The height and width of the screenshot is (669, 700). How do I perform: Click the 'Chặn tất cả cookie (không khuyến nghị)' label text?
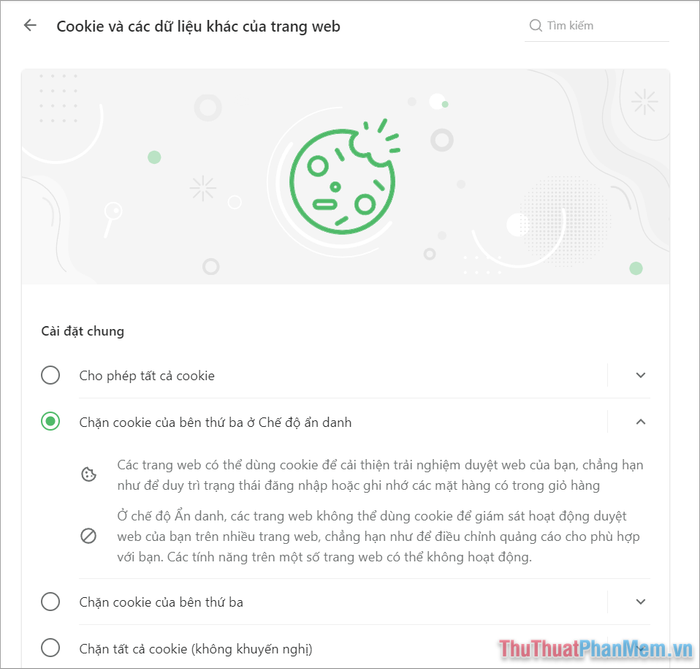click(x=196, y=649)
